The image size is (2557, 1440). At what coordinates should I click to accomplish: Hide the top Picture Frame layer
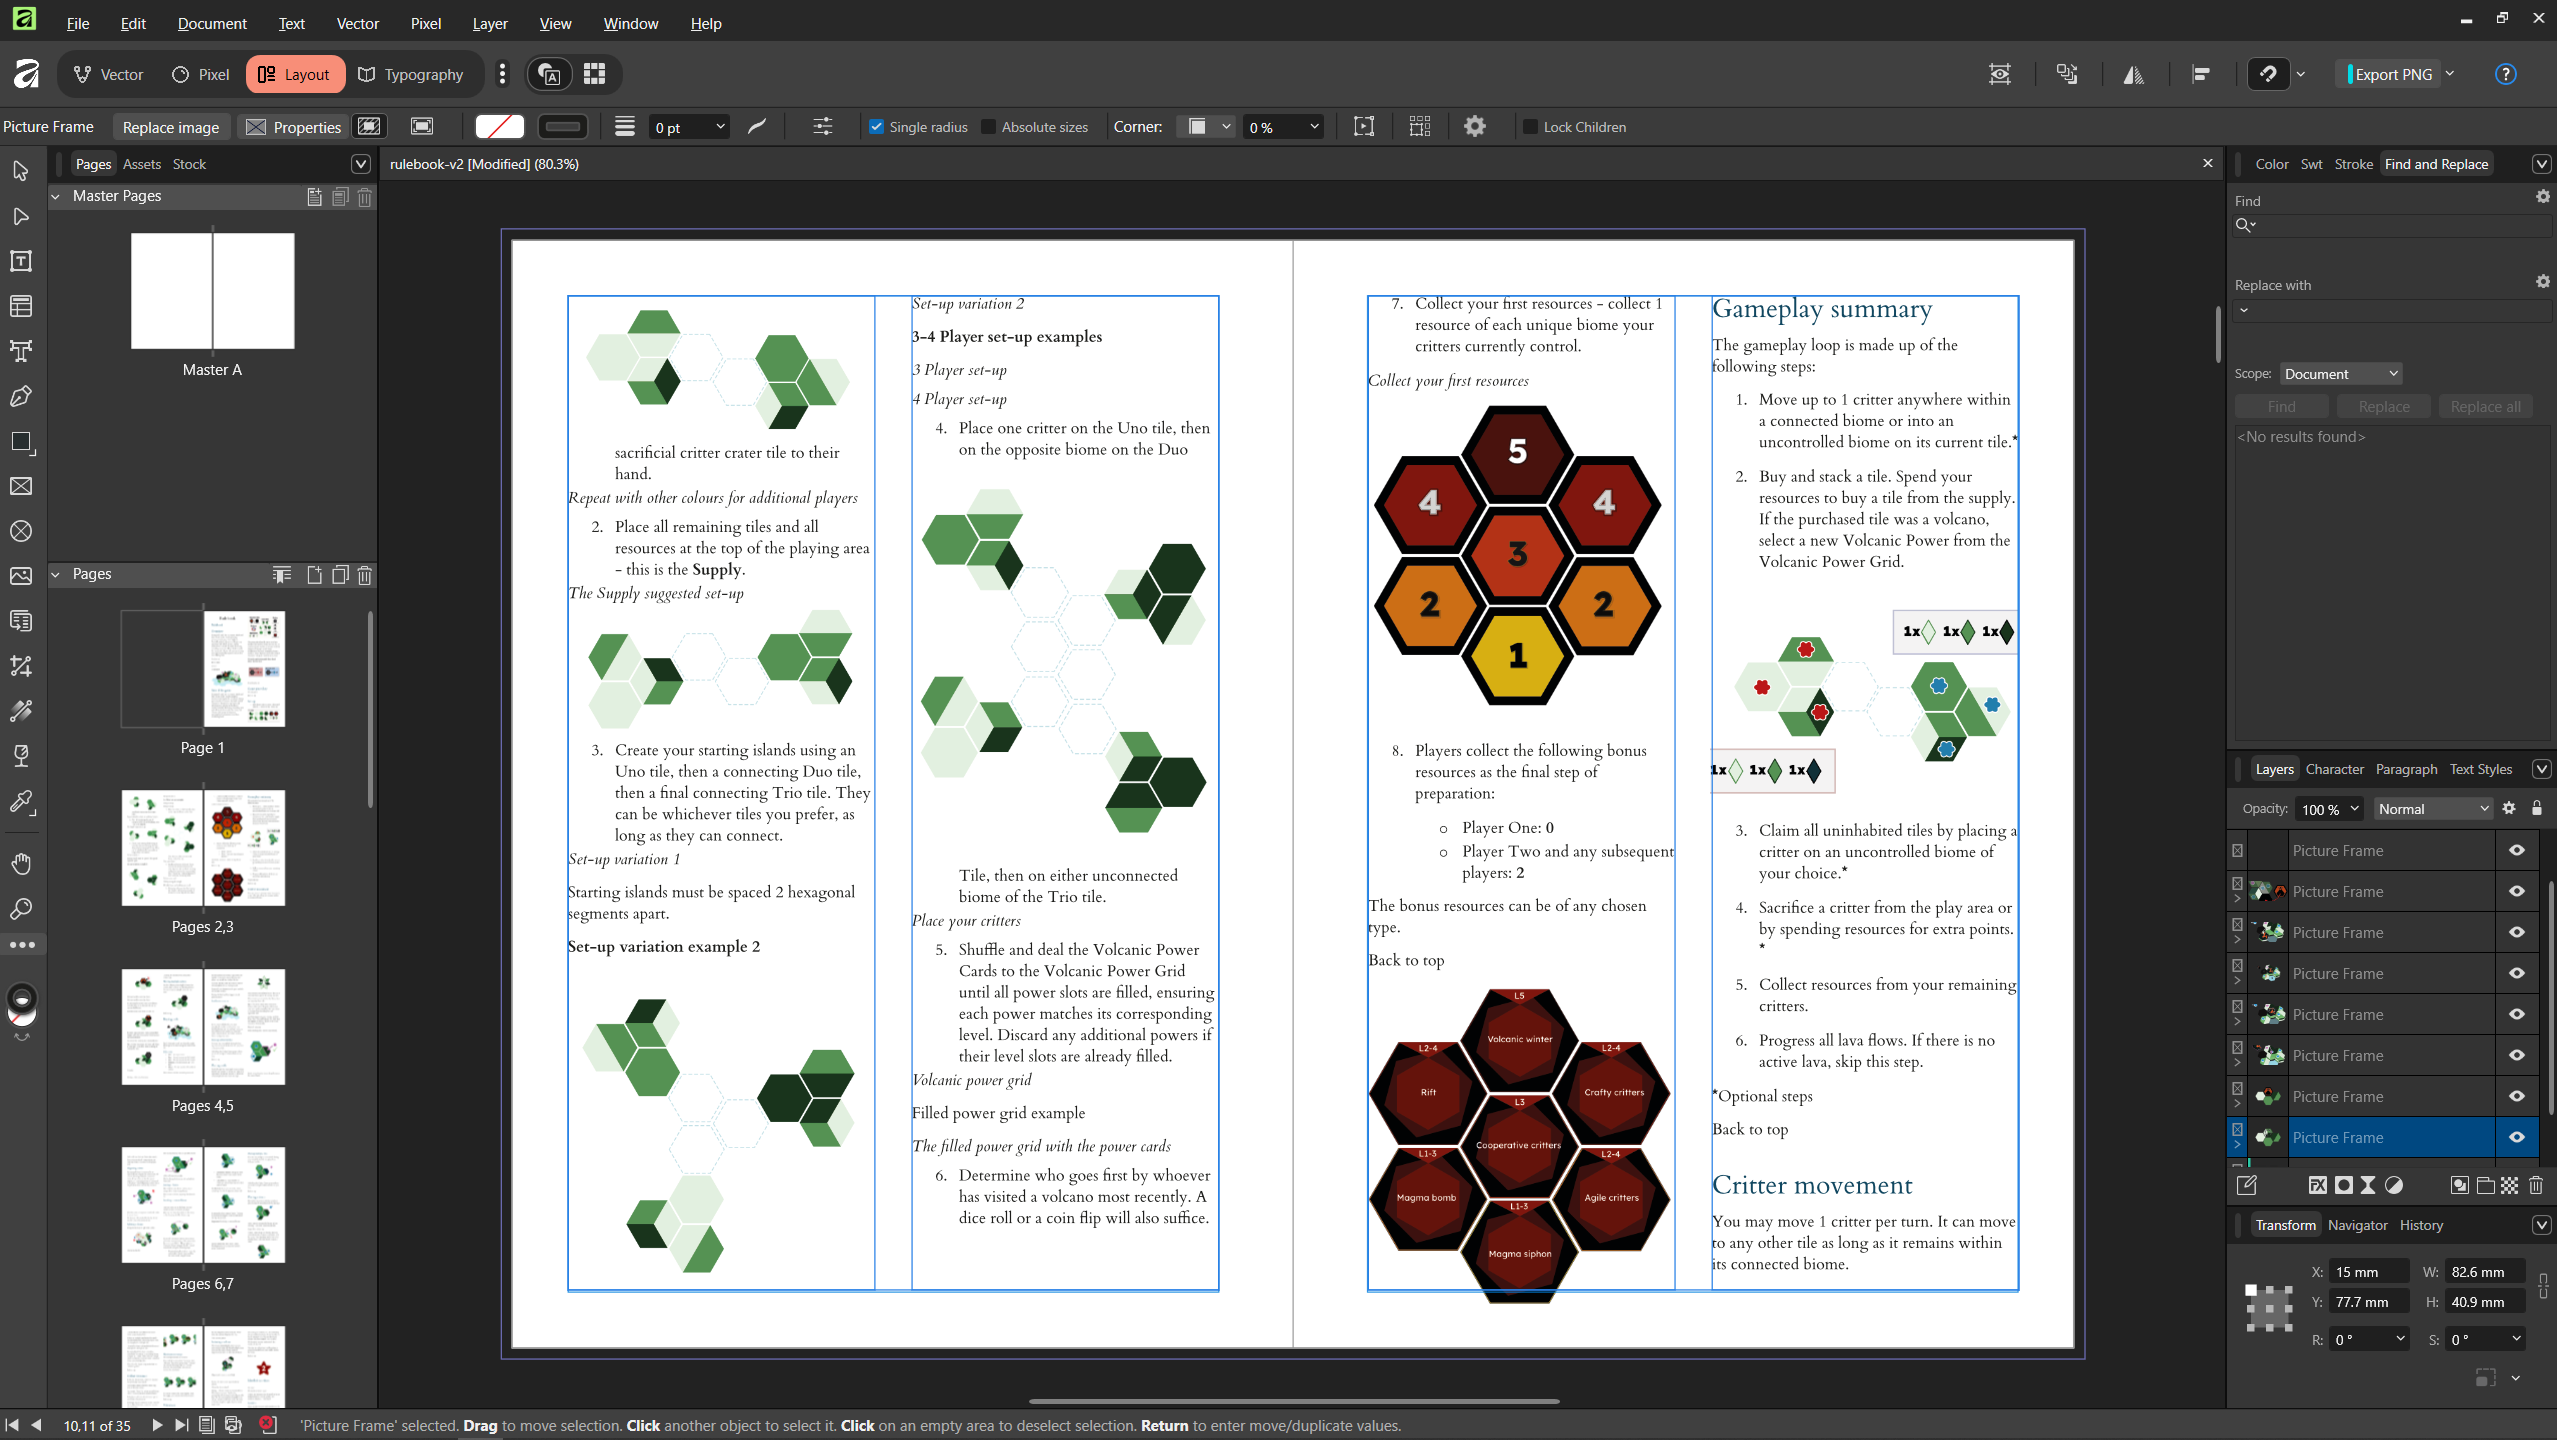[x=2516, y=850]
